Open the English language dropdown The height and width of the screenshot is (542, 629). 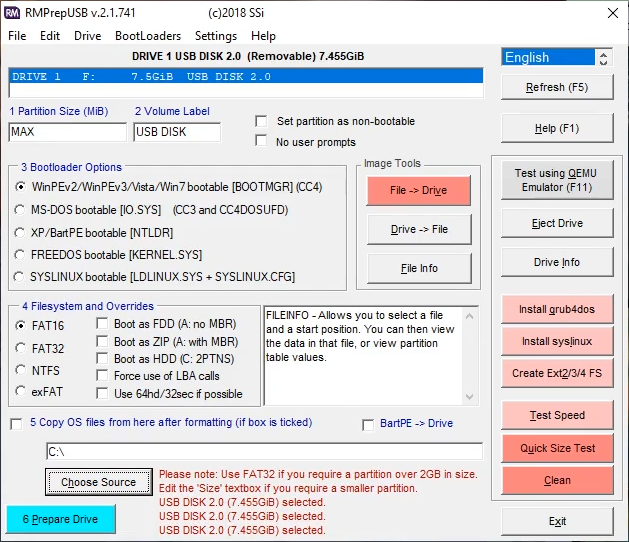[557, 57]
